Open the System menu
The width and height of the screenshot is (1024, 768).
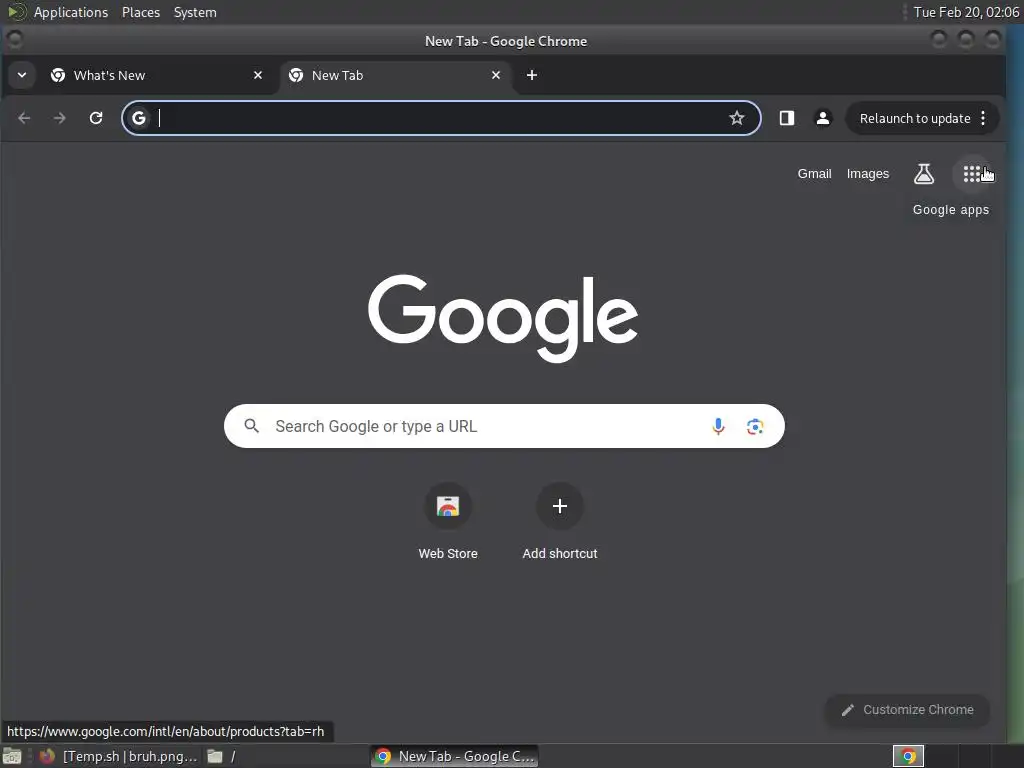point(195,12)
